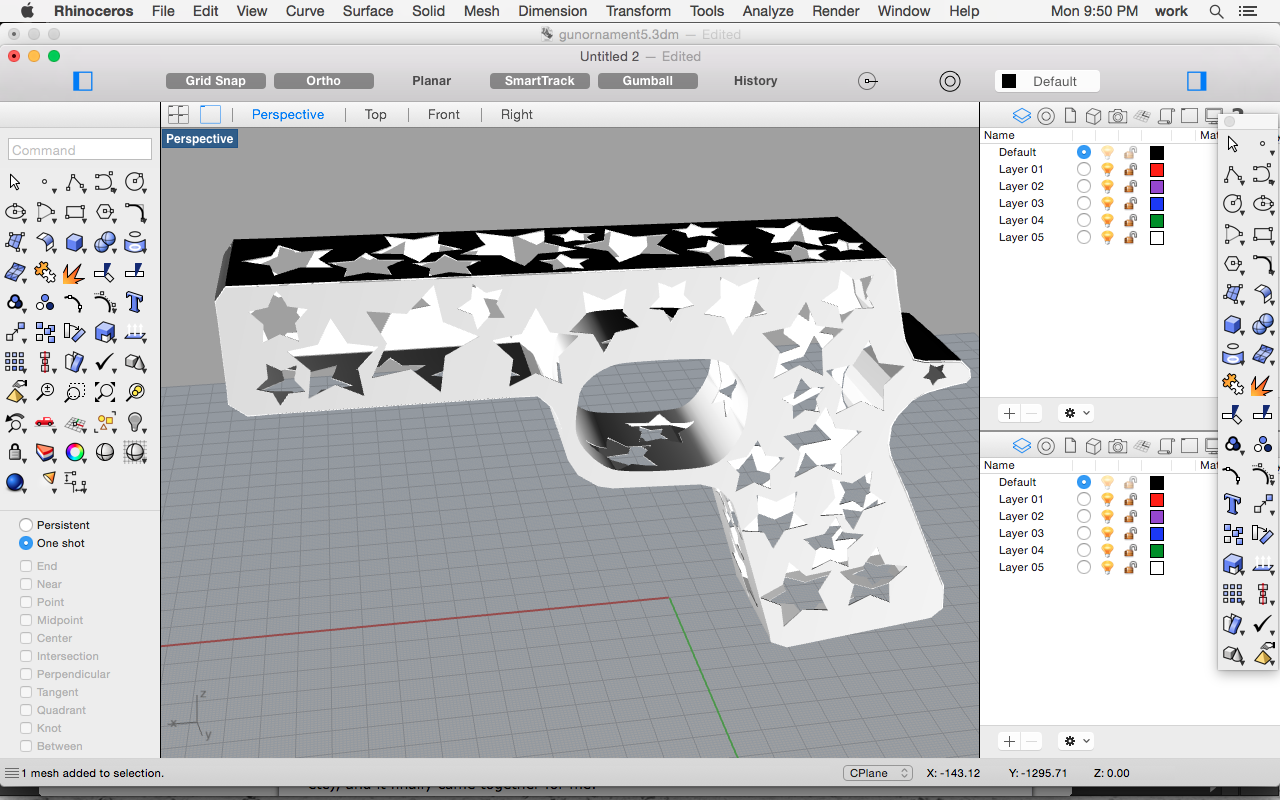The width and height of the screenshot is (1280, 800).
Task: Pick the Circle tool in left sidebar
Action: (x=135, y=182)
